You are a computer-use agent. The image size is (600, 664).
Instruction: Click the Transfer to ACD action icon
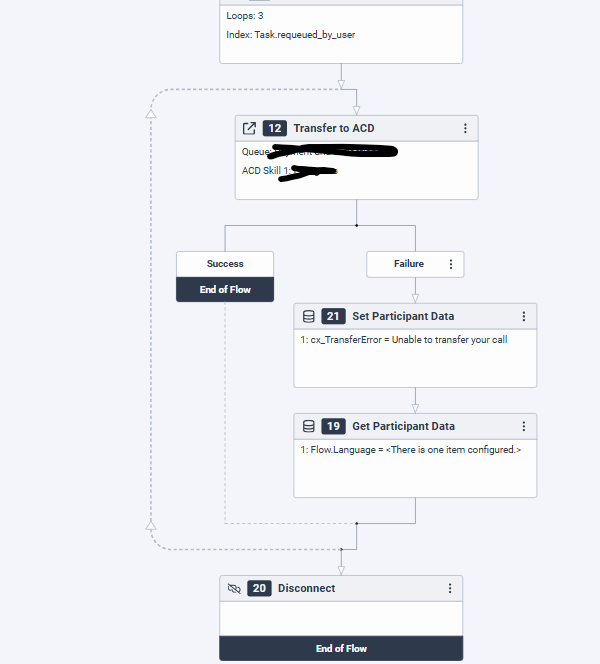tap(250, 128)
